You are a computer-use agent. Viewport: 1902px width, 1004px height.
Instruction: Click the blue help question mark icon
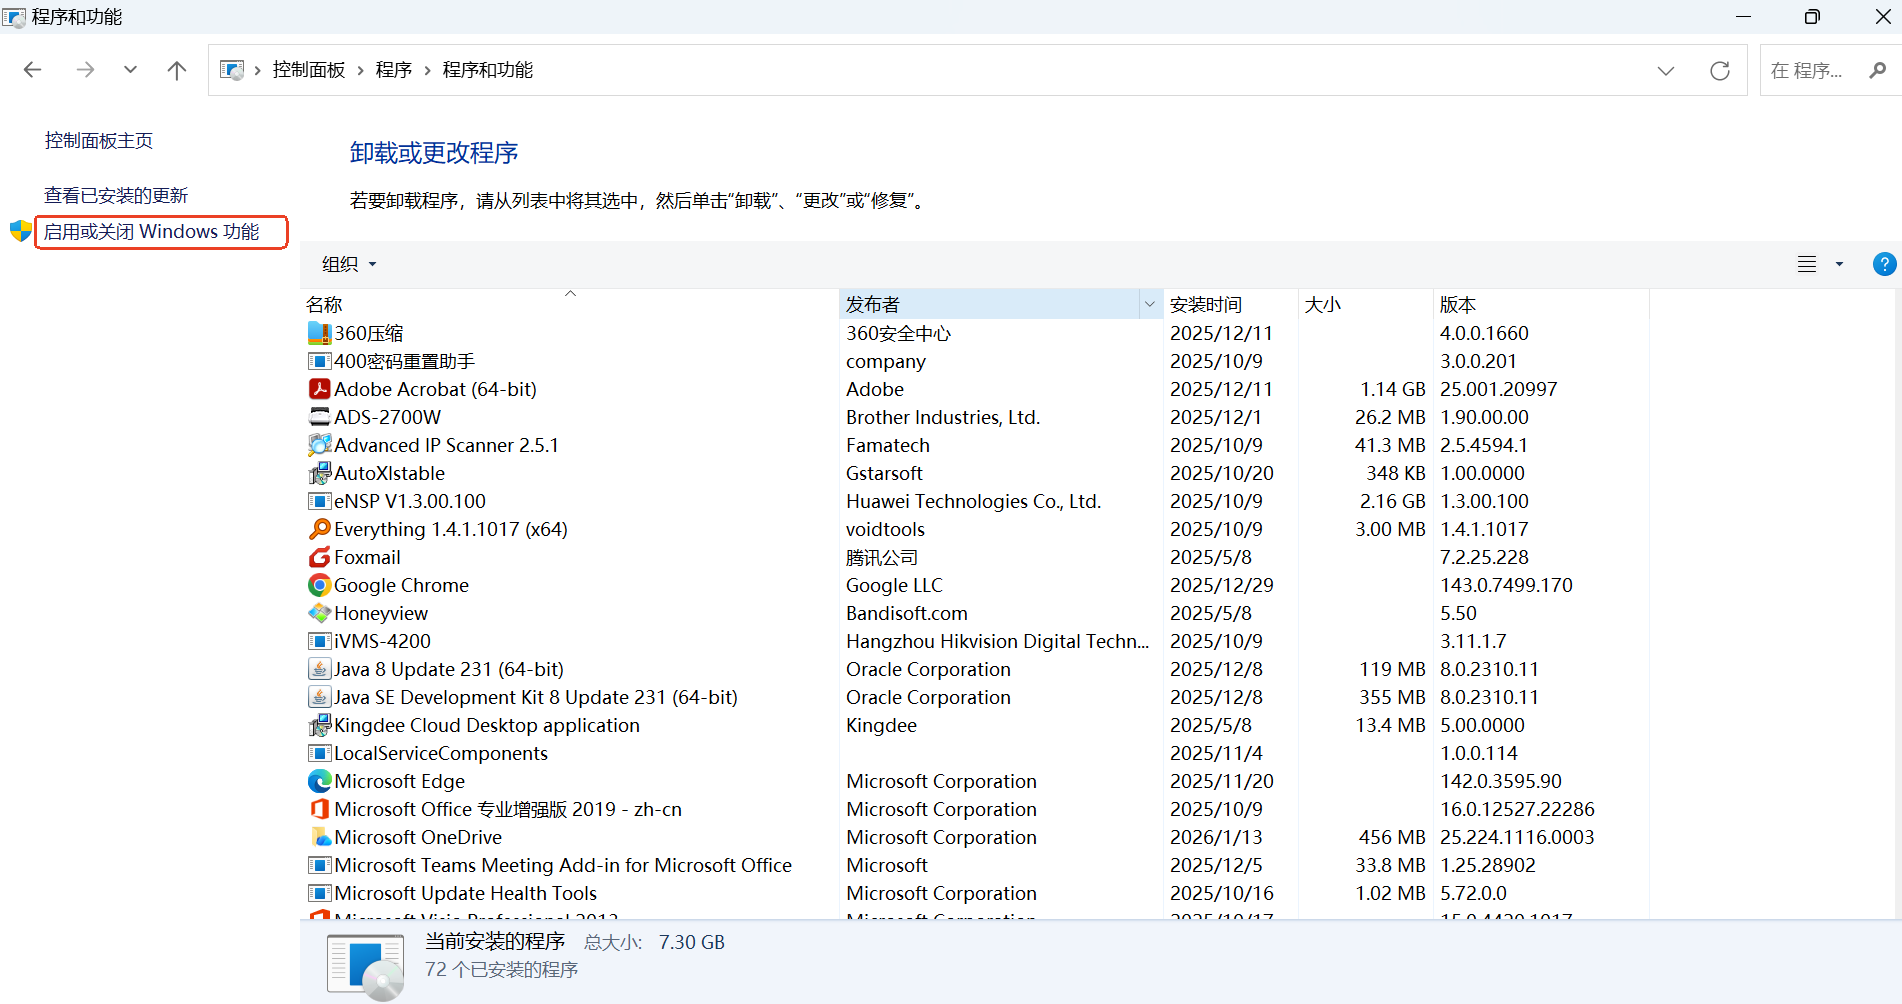coord(1883,264)
